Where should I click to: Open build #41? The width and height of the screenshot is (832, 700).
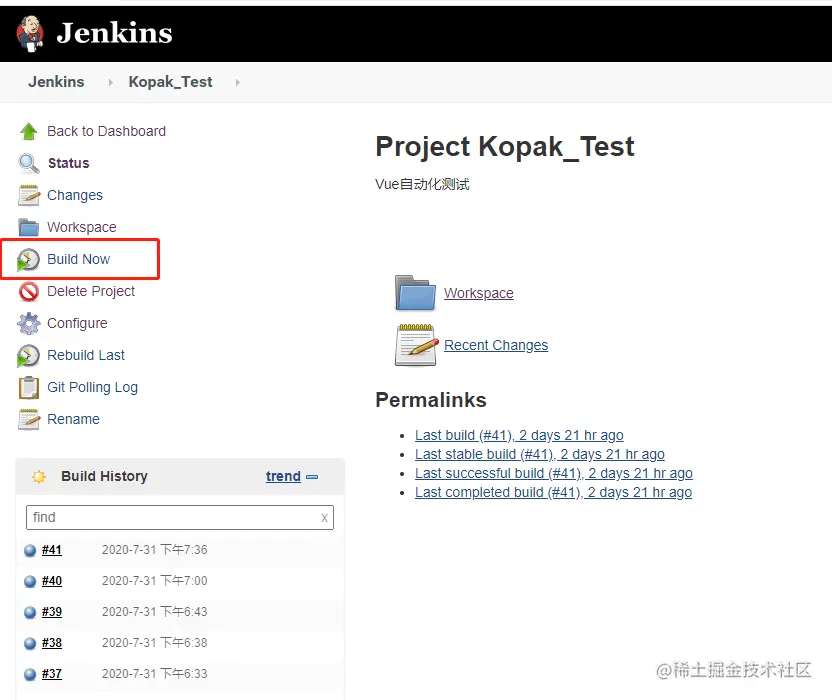(51, 550)
